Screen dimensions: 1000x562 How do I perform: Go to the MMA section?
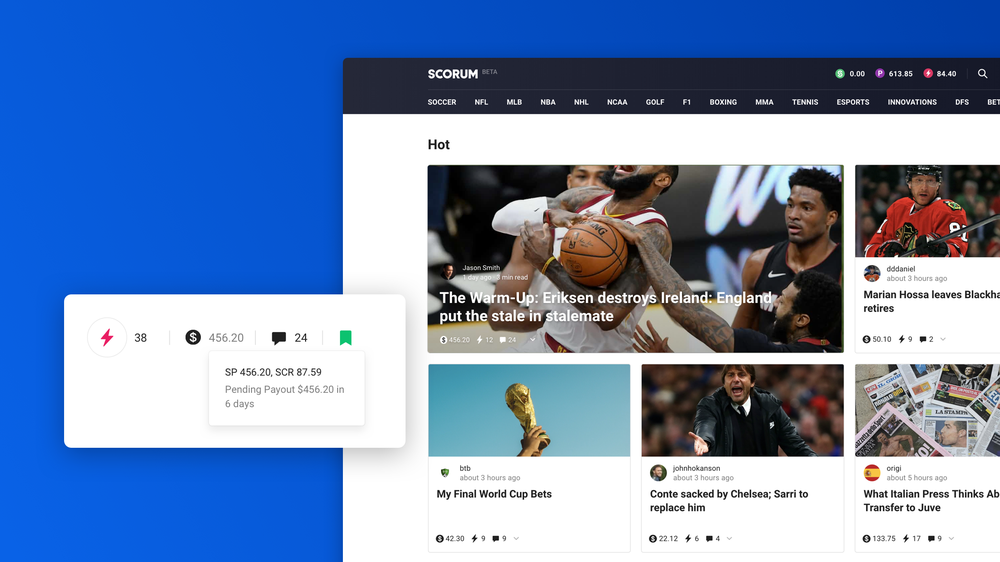pyautogui.click(x=764, y=102)
